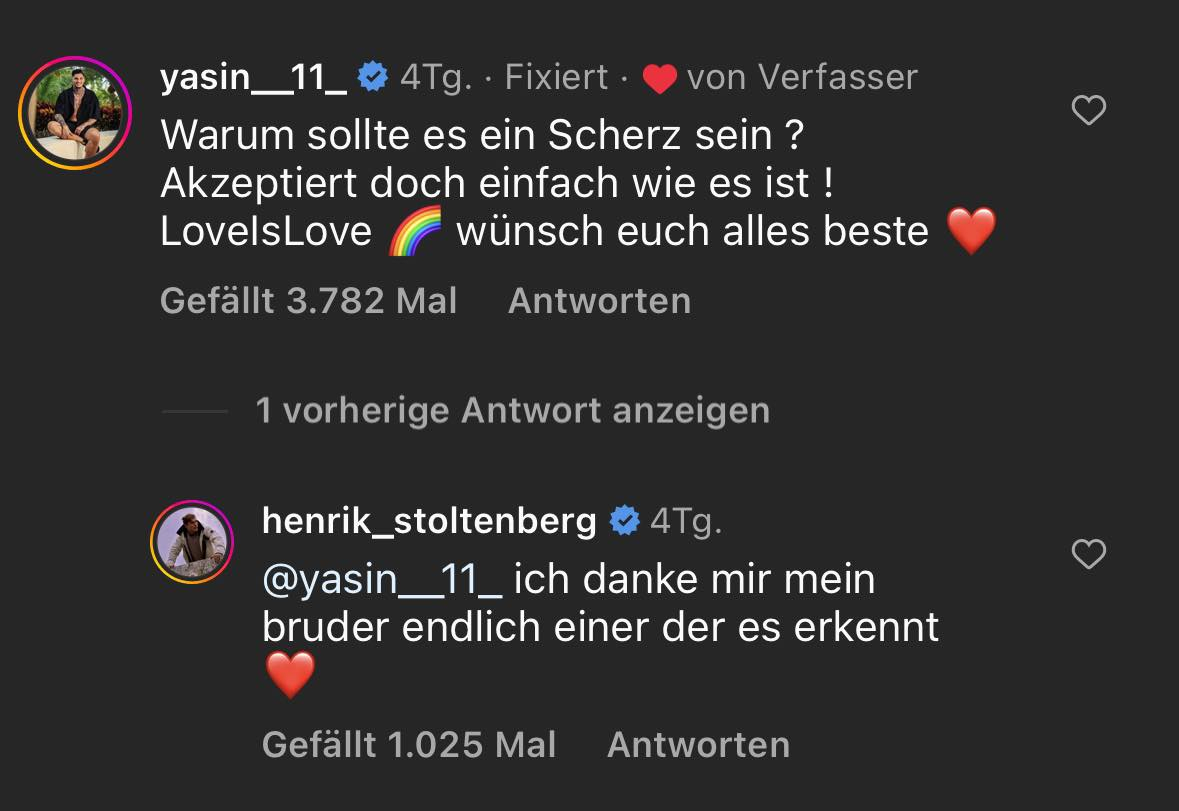
Task: Click the red heart emoji in henrik's reply
Action: point(290,675)
